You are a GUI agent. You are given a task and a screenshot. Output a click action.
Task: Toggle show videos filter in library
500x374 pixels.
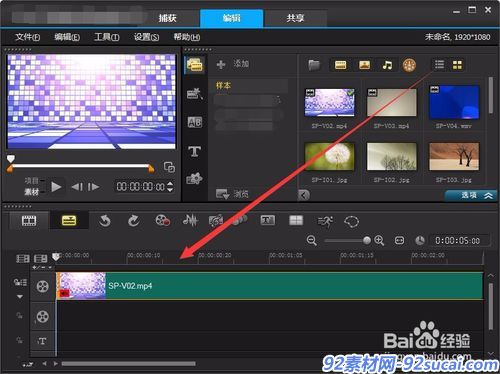tap(340, 65)
